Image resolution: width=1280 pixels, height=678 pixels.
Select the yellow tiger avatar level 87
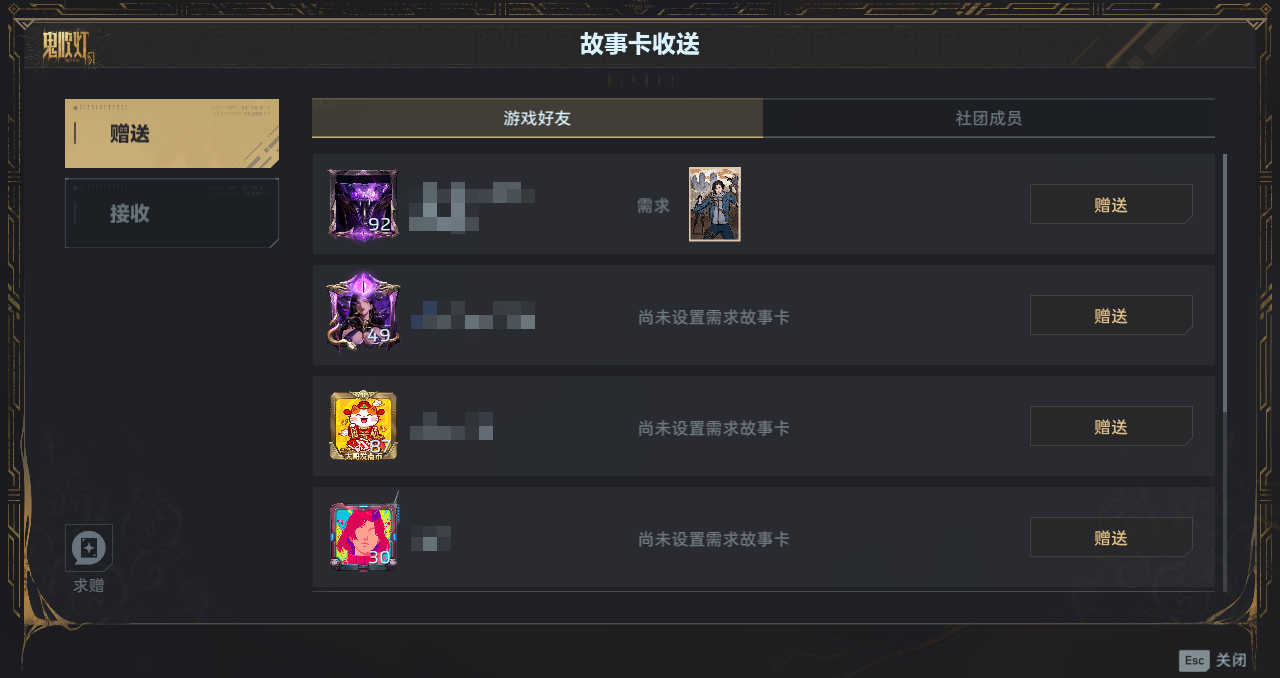pyautogui.click(x=363, y=425)
